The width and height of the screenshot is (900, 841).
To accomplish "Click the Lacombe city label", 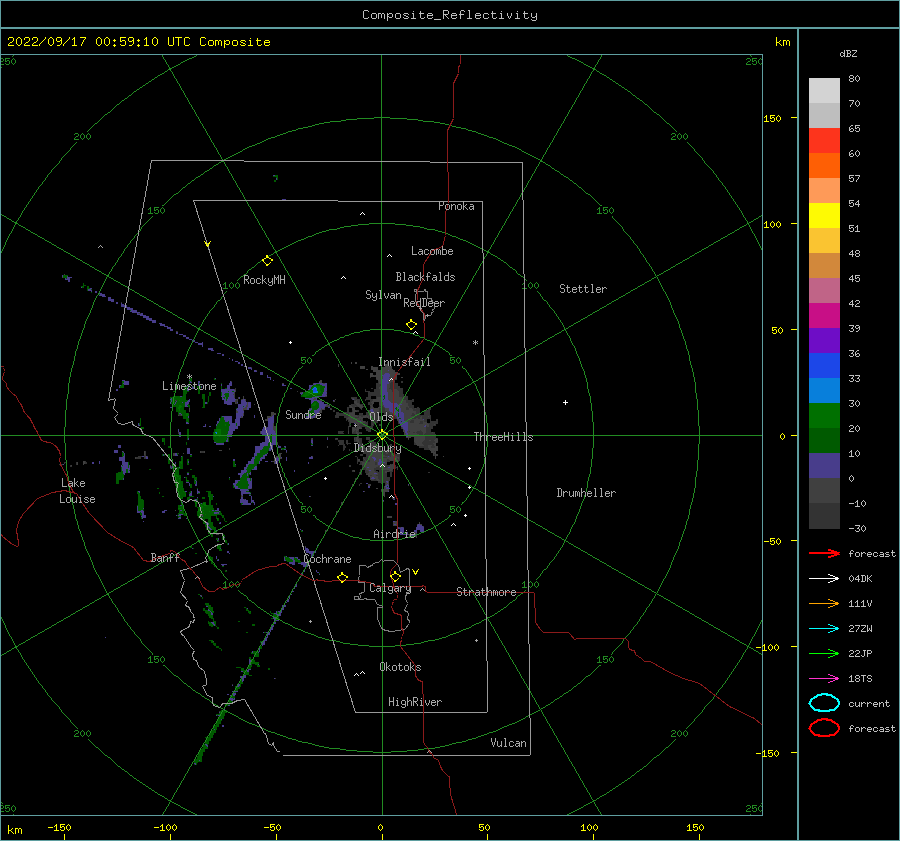I will coord(432,251).
